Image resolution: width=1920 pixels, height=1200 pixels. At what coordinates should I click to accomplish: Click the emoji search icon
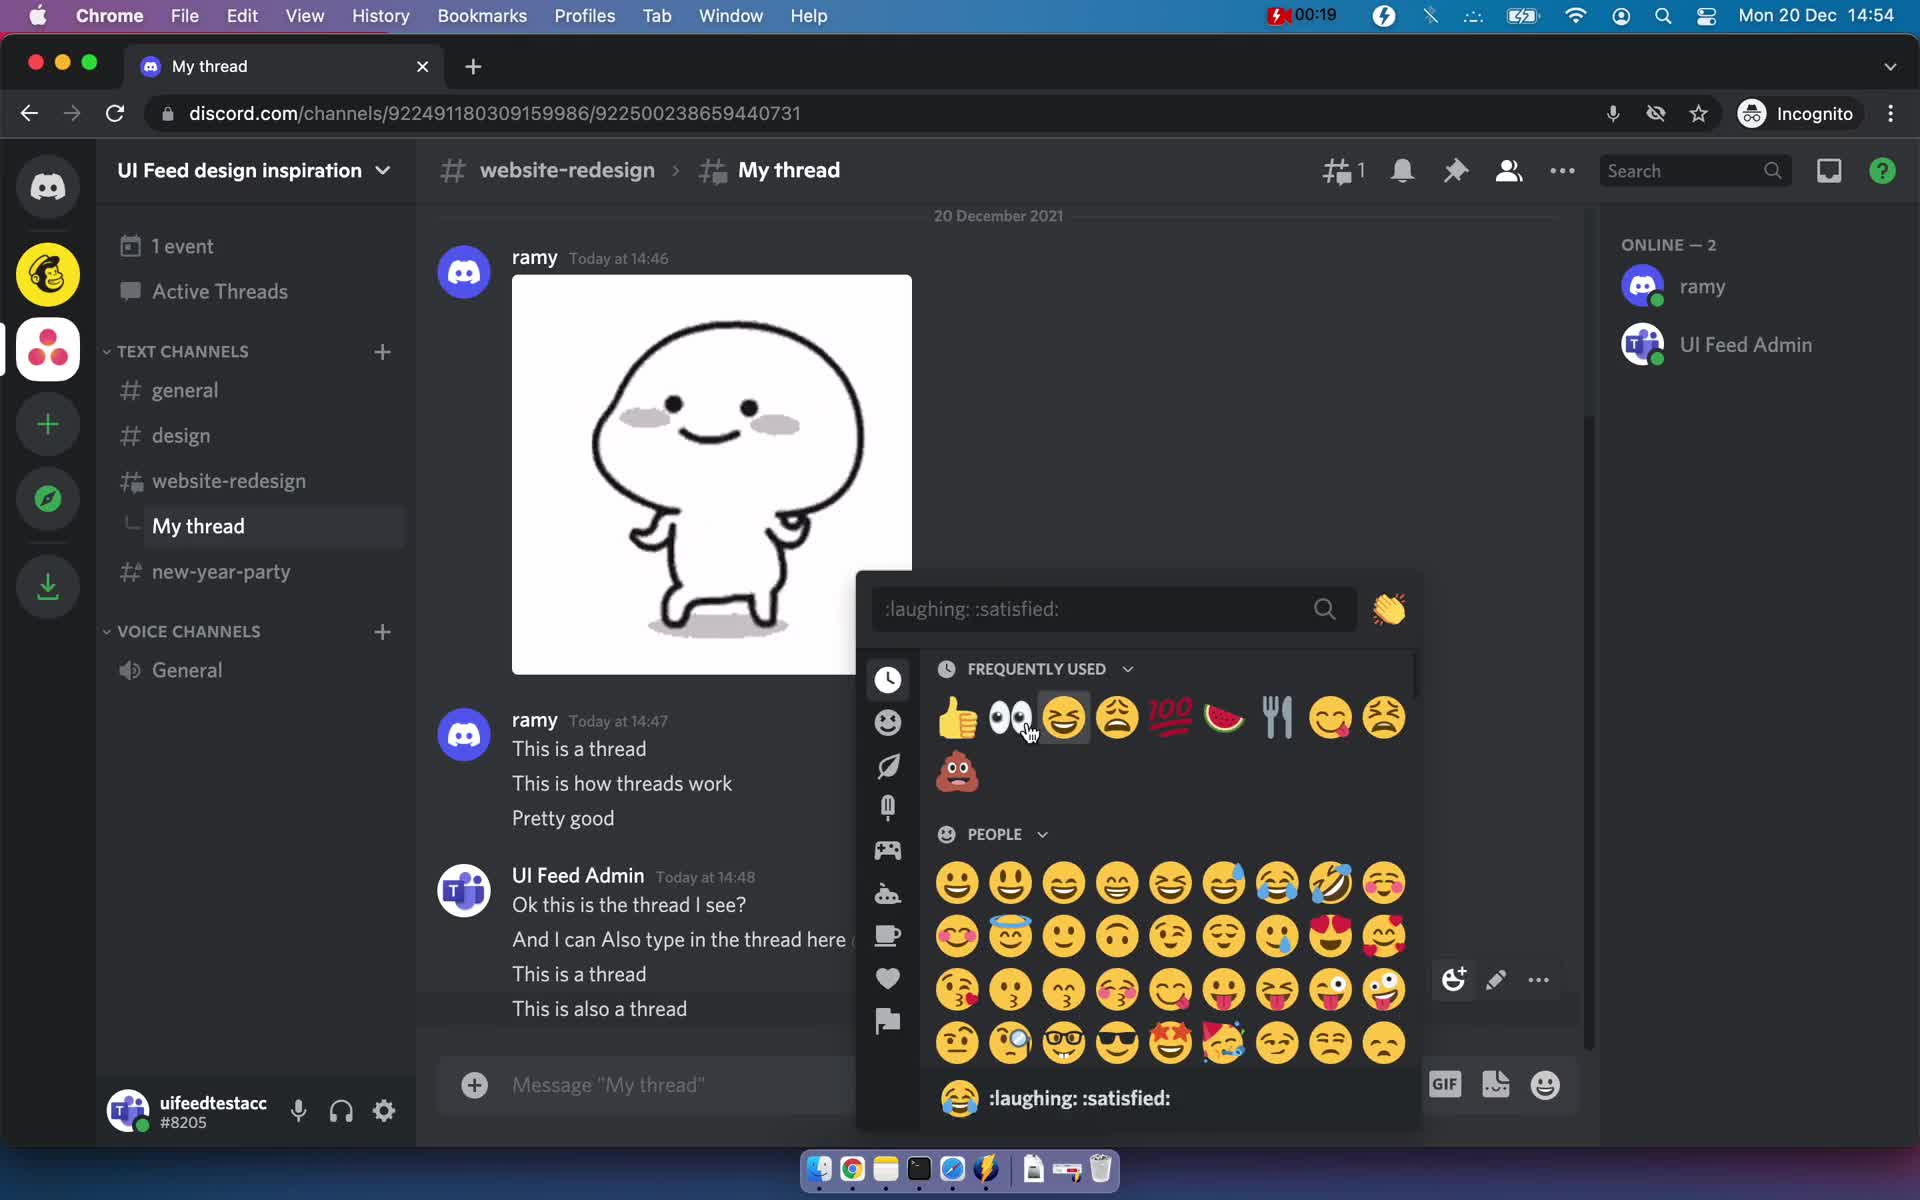1323,608
